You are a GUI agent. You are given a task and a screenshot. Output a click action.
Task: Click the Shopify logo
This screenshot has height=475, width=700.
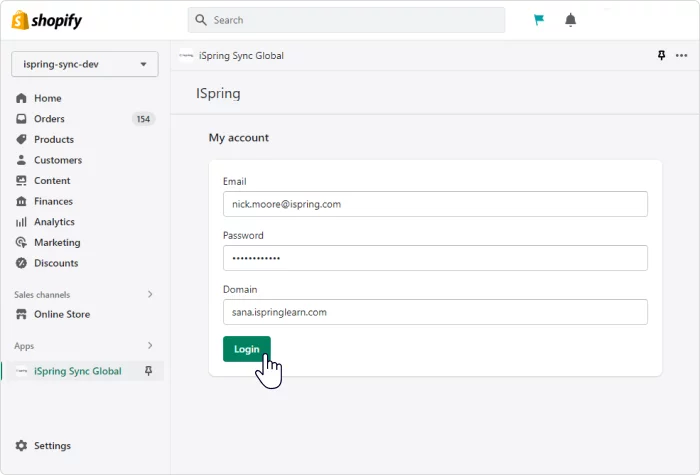[47, 20]
